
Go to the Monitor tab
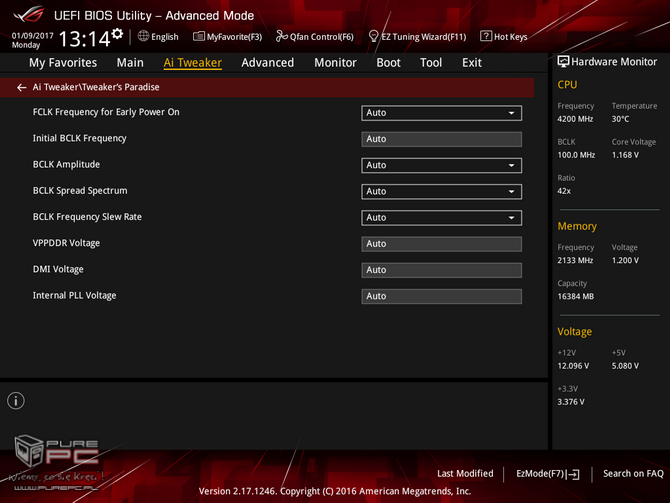(x=335, y=63)
